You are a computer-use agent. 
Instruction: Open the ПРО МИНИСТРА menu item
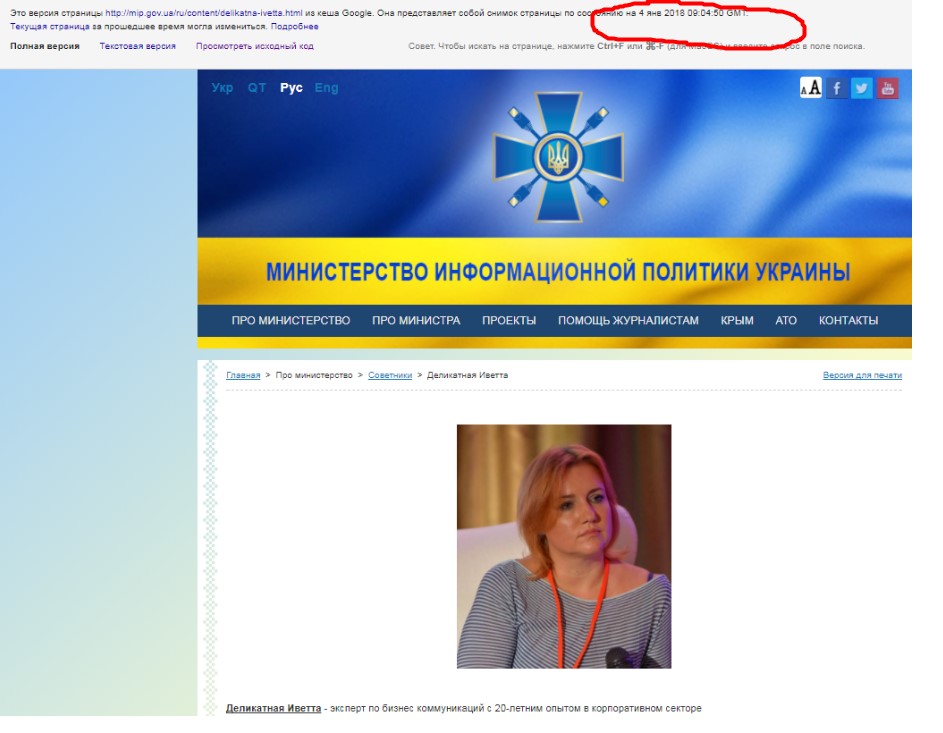[x=416, y=321]
